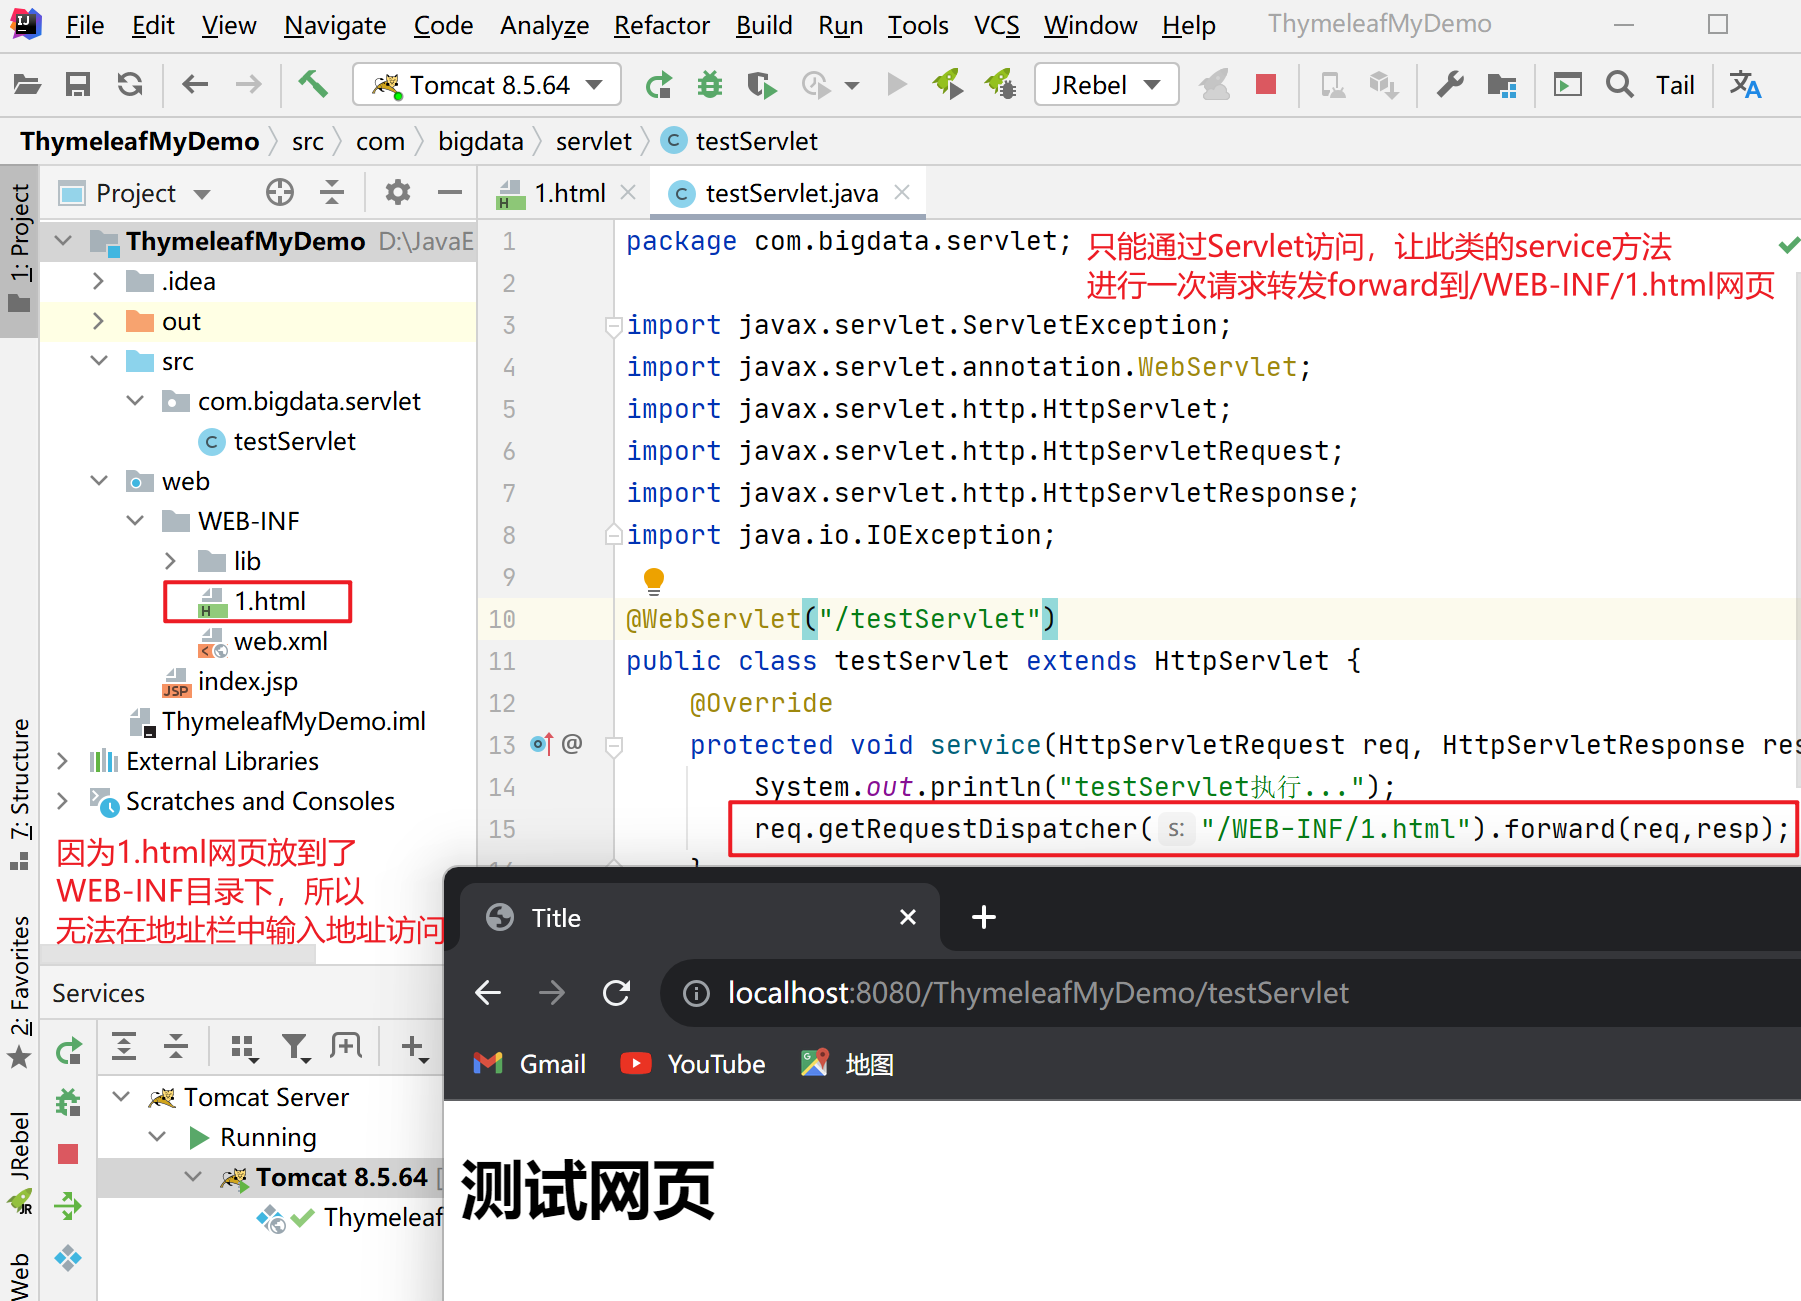Toggle Select Opened File crosshair in Project panel
The height and width of the screenshot is (1301, 1801).
click(279, 192)
